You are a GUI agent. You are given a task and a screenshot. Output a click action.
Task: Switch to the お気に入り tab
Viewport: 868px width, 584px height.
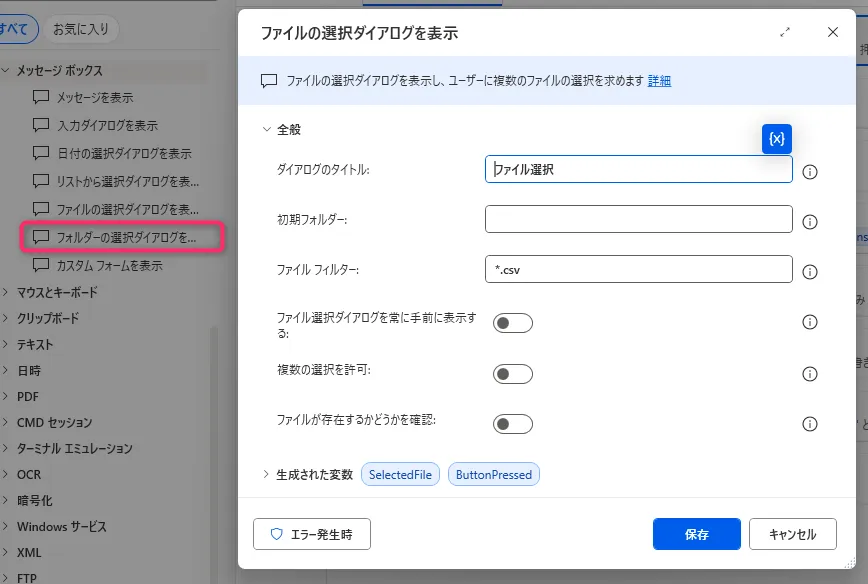click(x=80, y=29)
